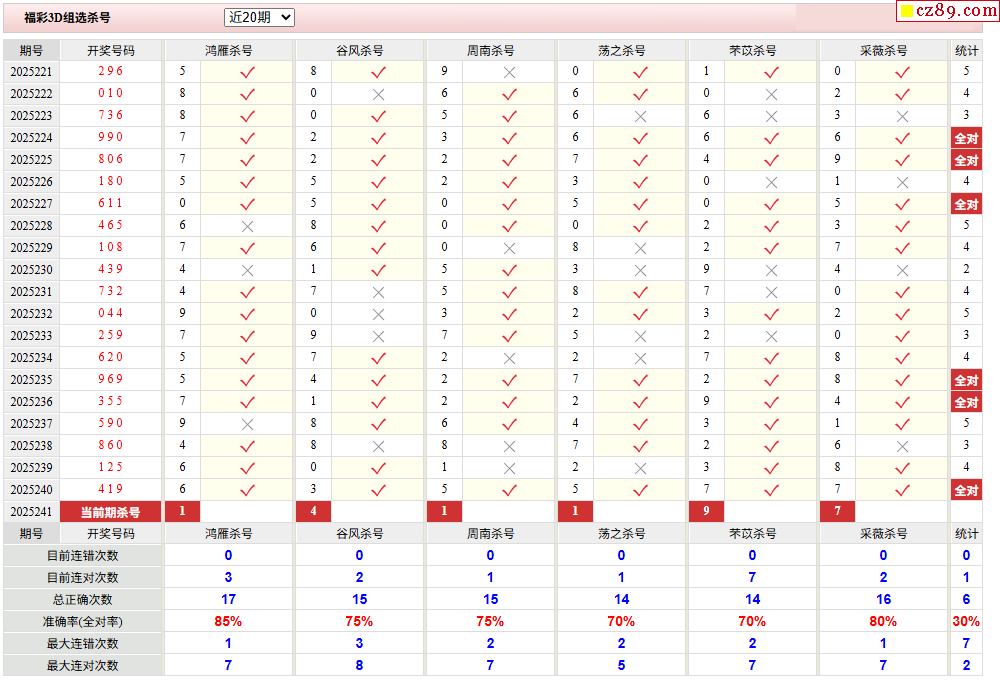This screenshot has height=683, width=1000.
Task: Click the X mark for 芣苡杀号 in row 2025226
Action: (771, 182)
